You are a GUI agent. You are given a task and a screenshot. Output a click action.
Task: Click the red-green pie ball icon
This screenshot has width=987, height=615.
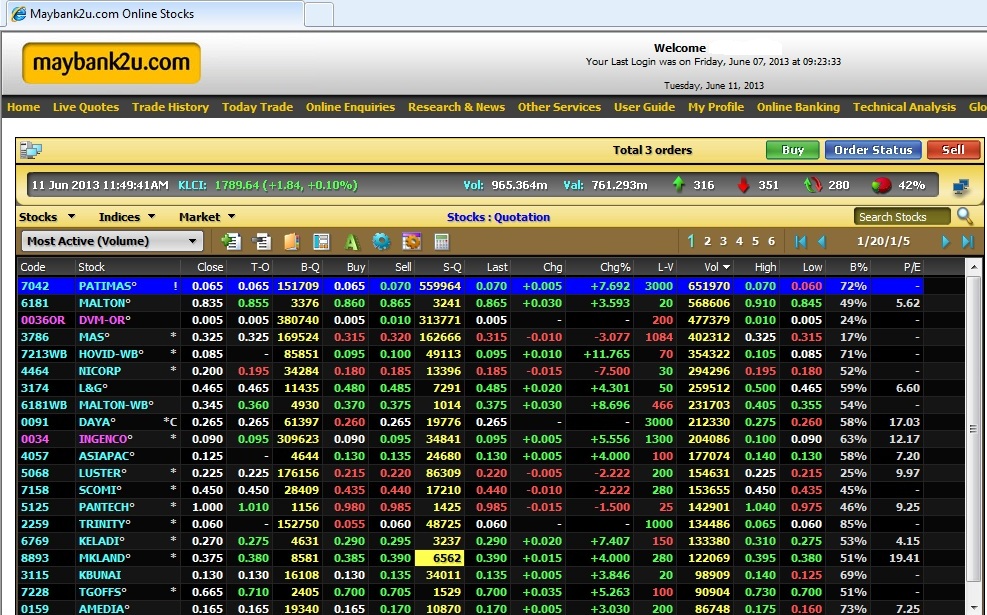pos(881,185)
